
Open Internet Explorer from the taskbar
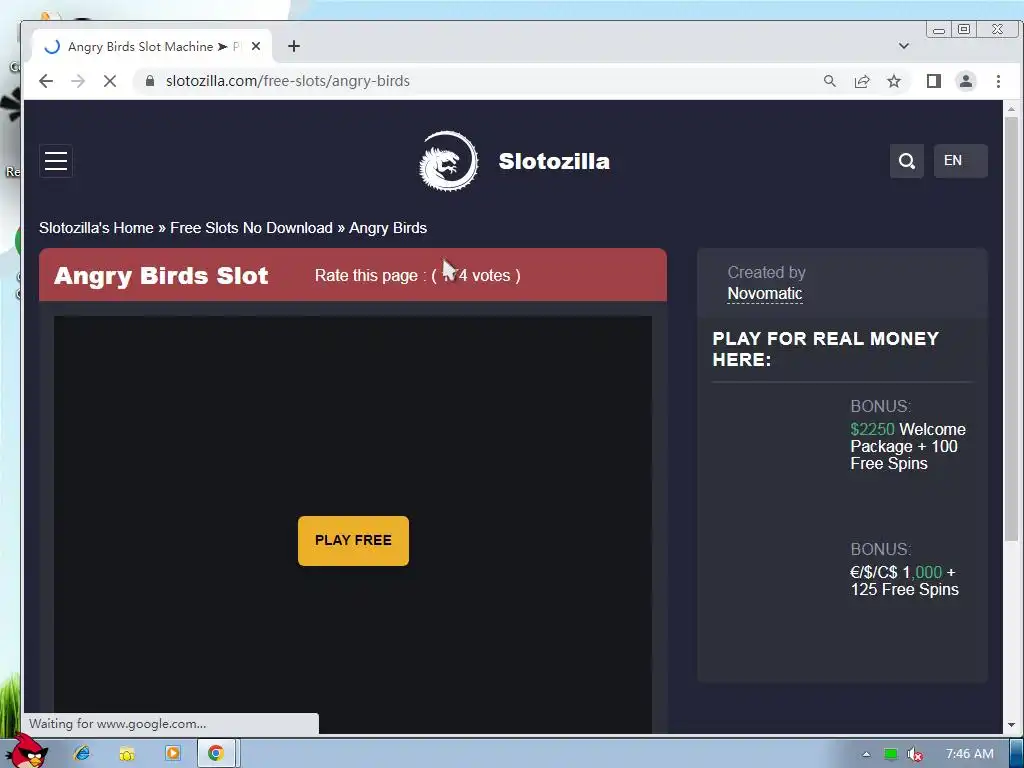(82, 754)
